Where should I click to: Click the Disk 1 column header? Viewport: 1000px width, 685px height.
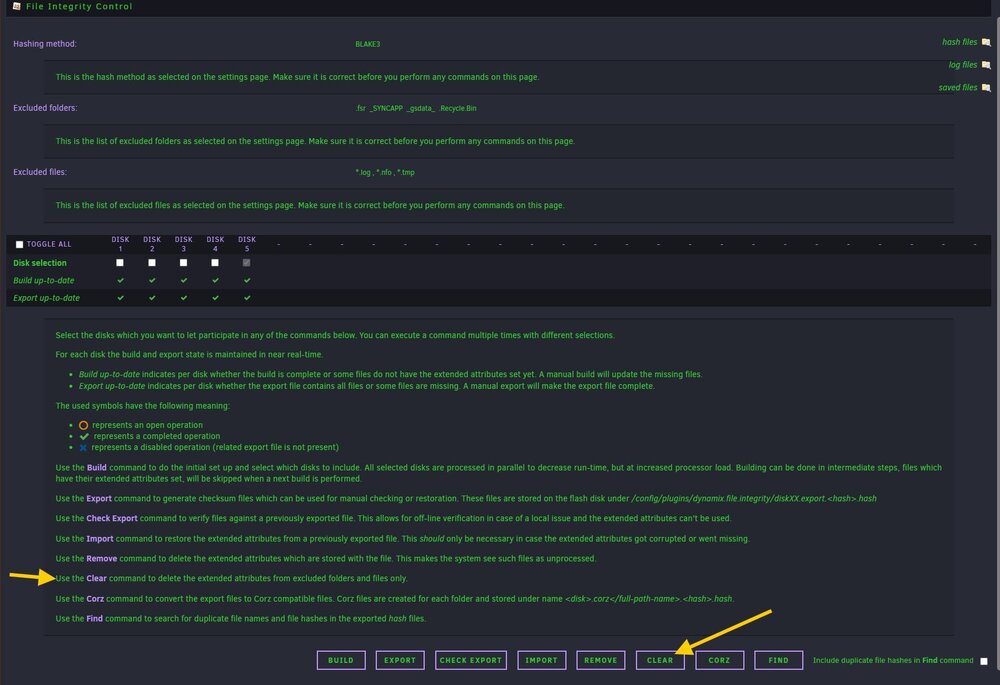[x=121, y=244]
